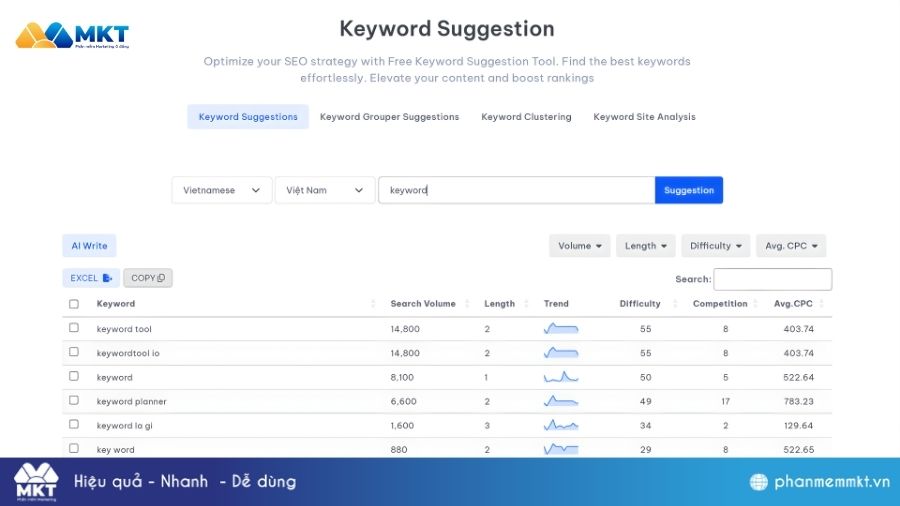Image resolution: width=900 pixels, height=506 pixels.
Task: Click sort arrows on Keyword column
Action: 373,304
